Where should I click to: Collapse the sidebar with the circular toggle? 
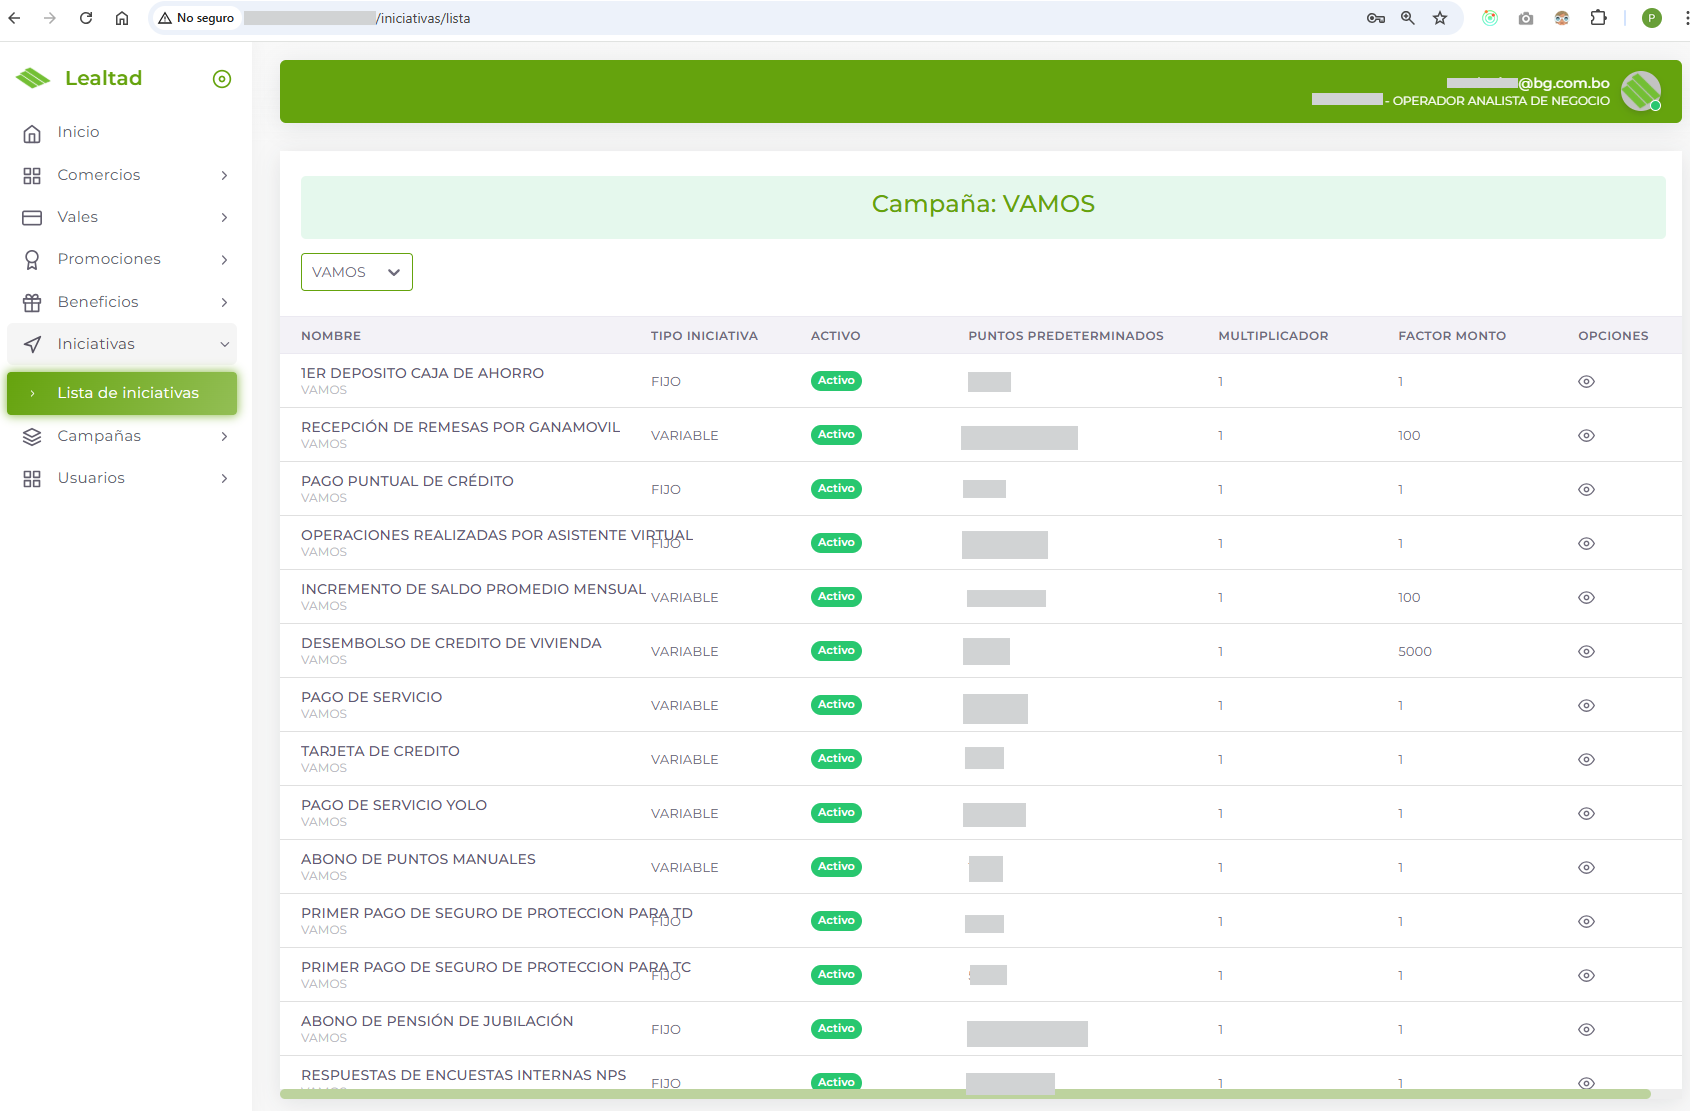point(221,78)
